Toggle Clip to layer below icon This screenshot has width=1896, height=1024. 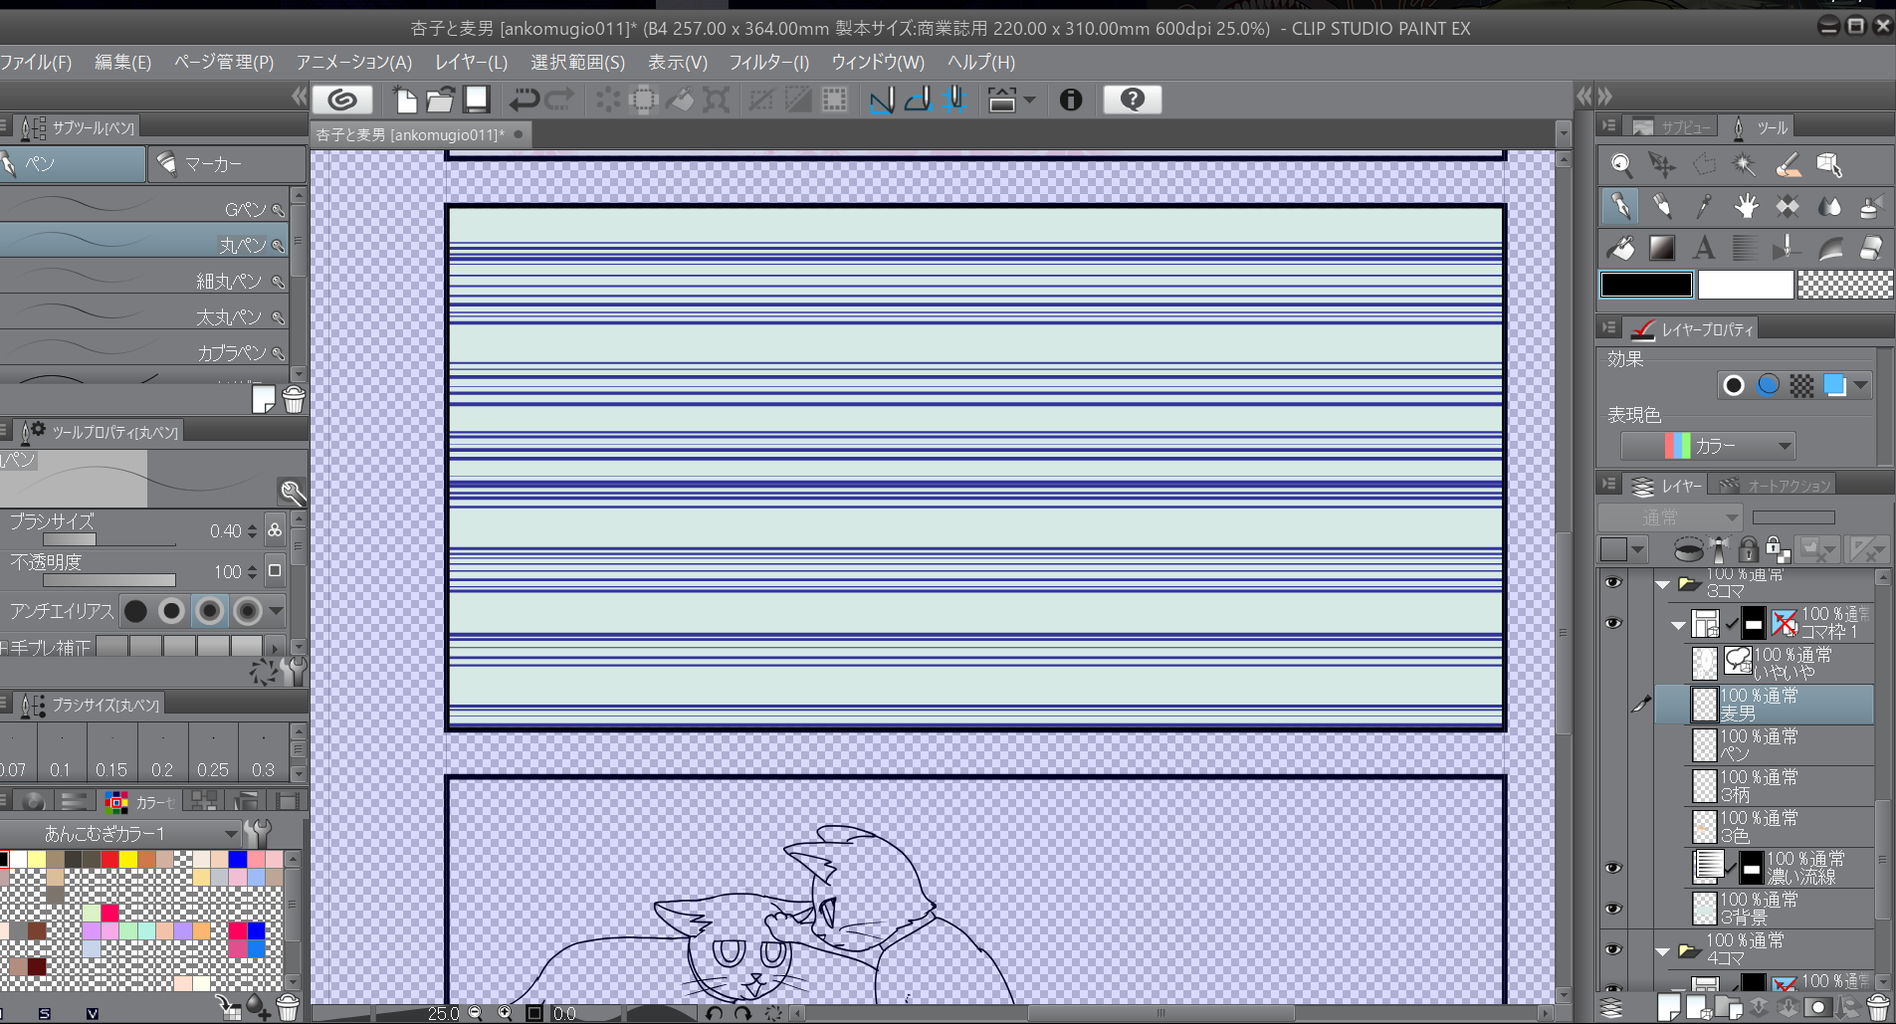(x=1689, y=549)
